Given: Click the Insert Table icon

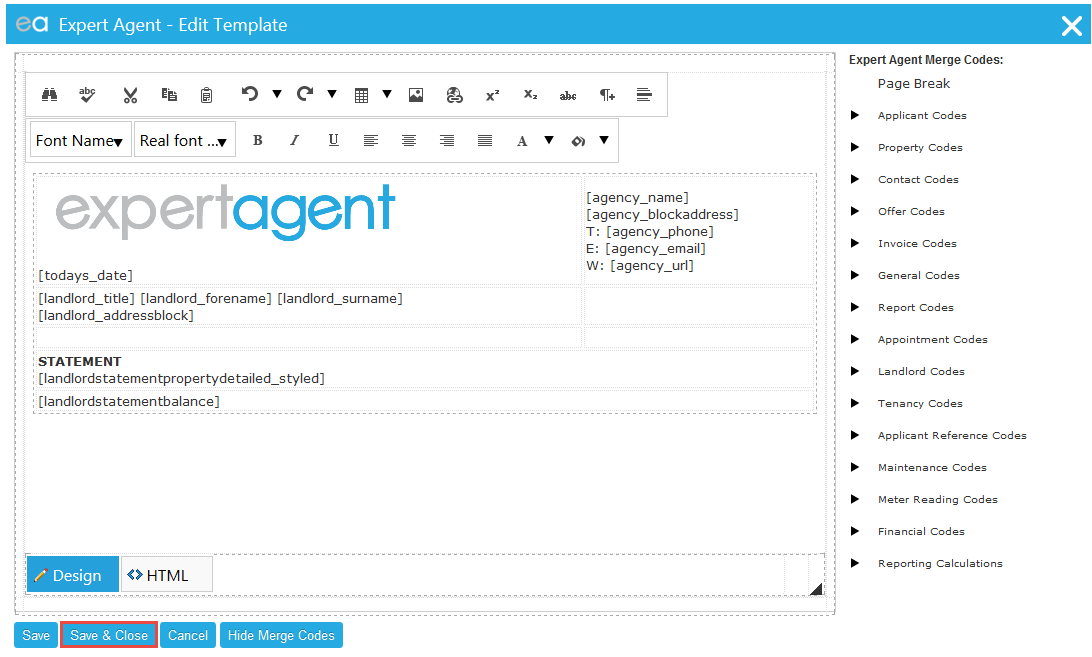Looking at the screenshot, I should click(x=361, y=95).
